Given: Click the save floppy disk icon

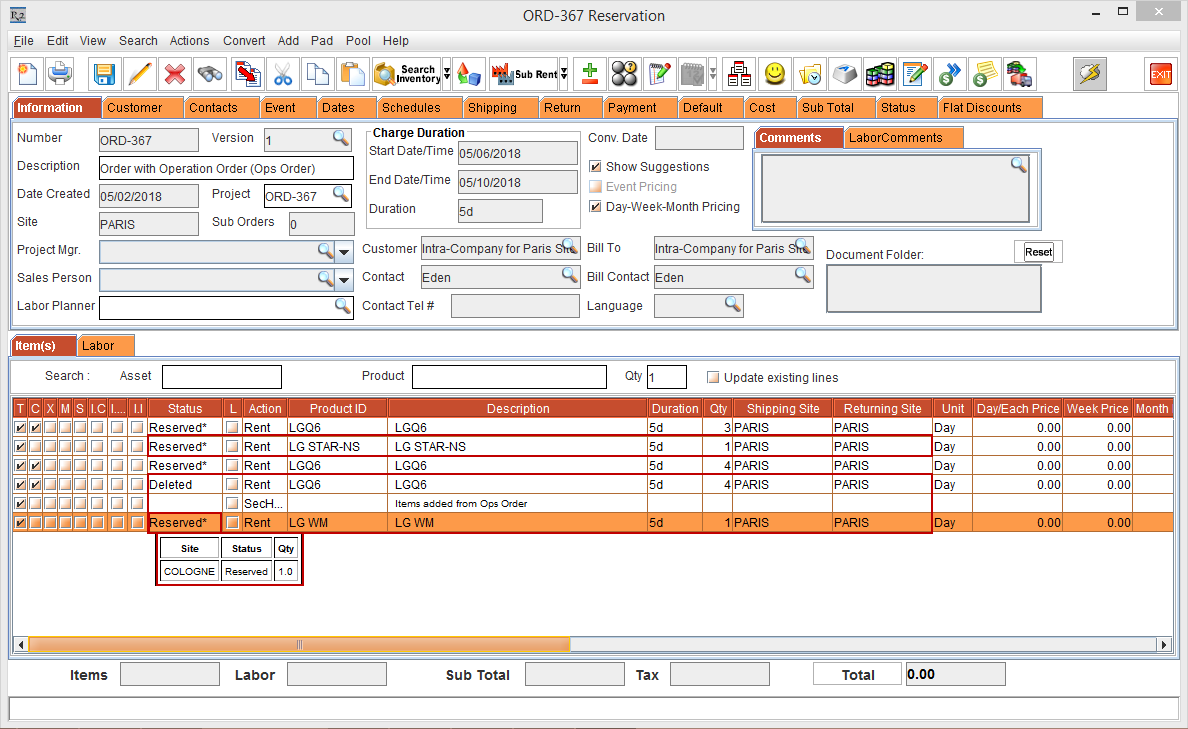Looking at the screenshot, I should tap(104, 74).
